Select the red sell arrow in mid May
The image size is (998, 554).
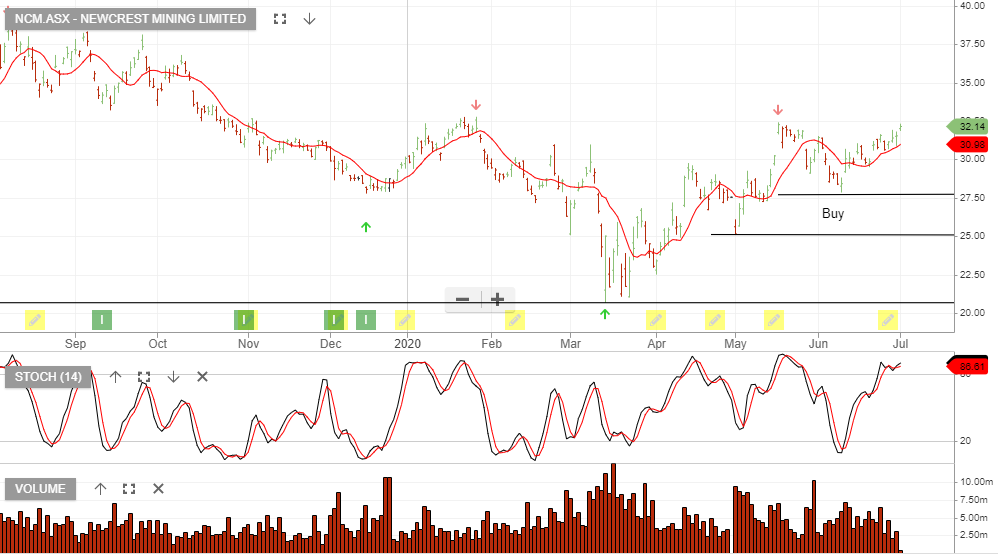778,110
